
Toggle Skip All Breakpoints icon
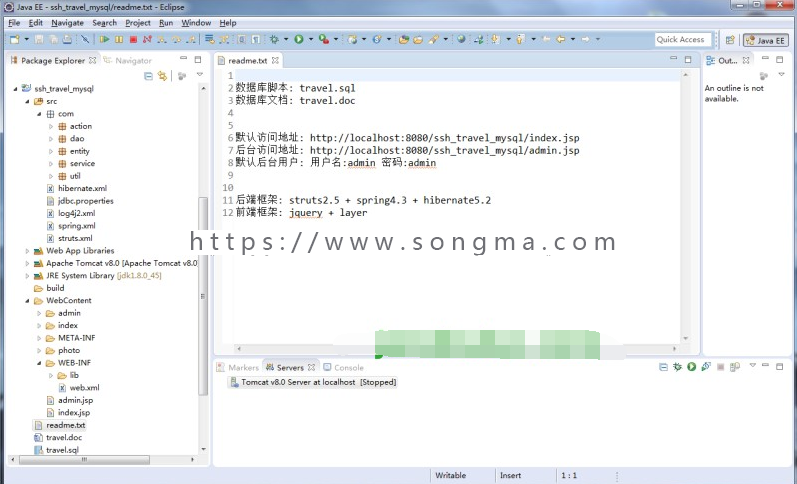[x=85, y=39]
